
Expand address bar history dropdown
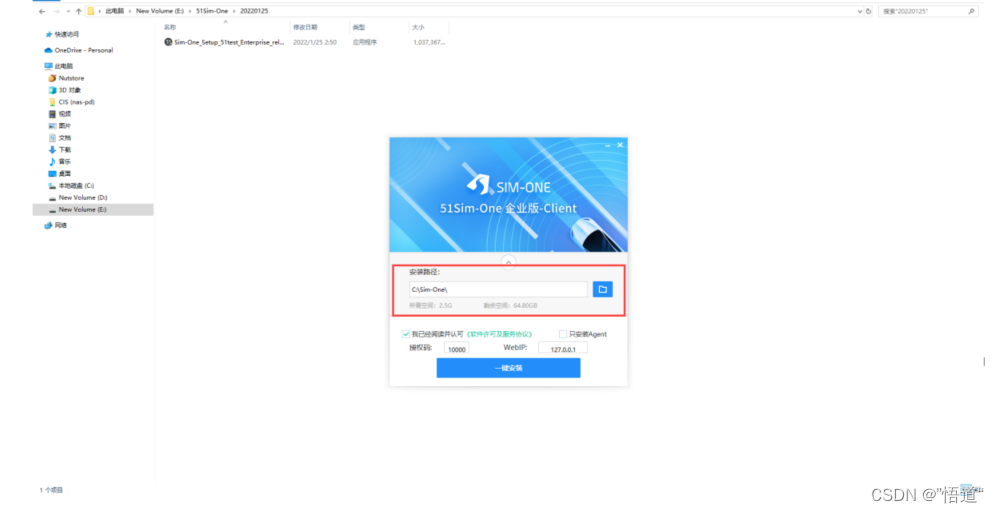pyautogui.click(x=859, y=11)
